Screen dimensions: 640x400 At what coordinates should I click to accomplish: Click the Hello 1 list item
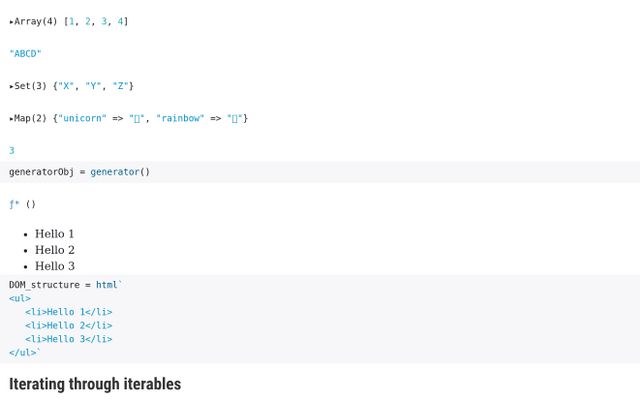pos(55,234)
